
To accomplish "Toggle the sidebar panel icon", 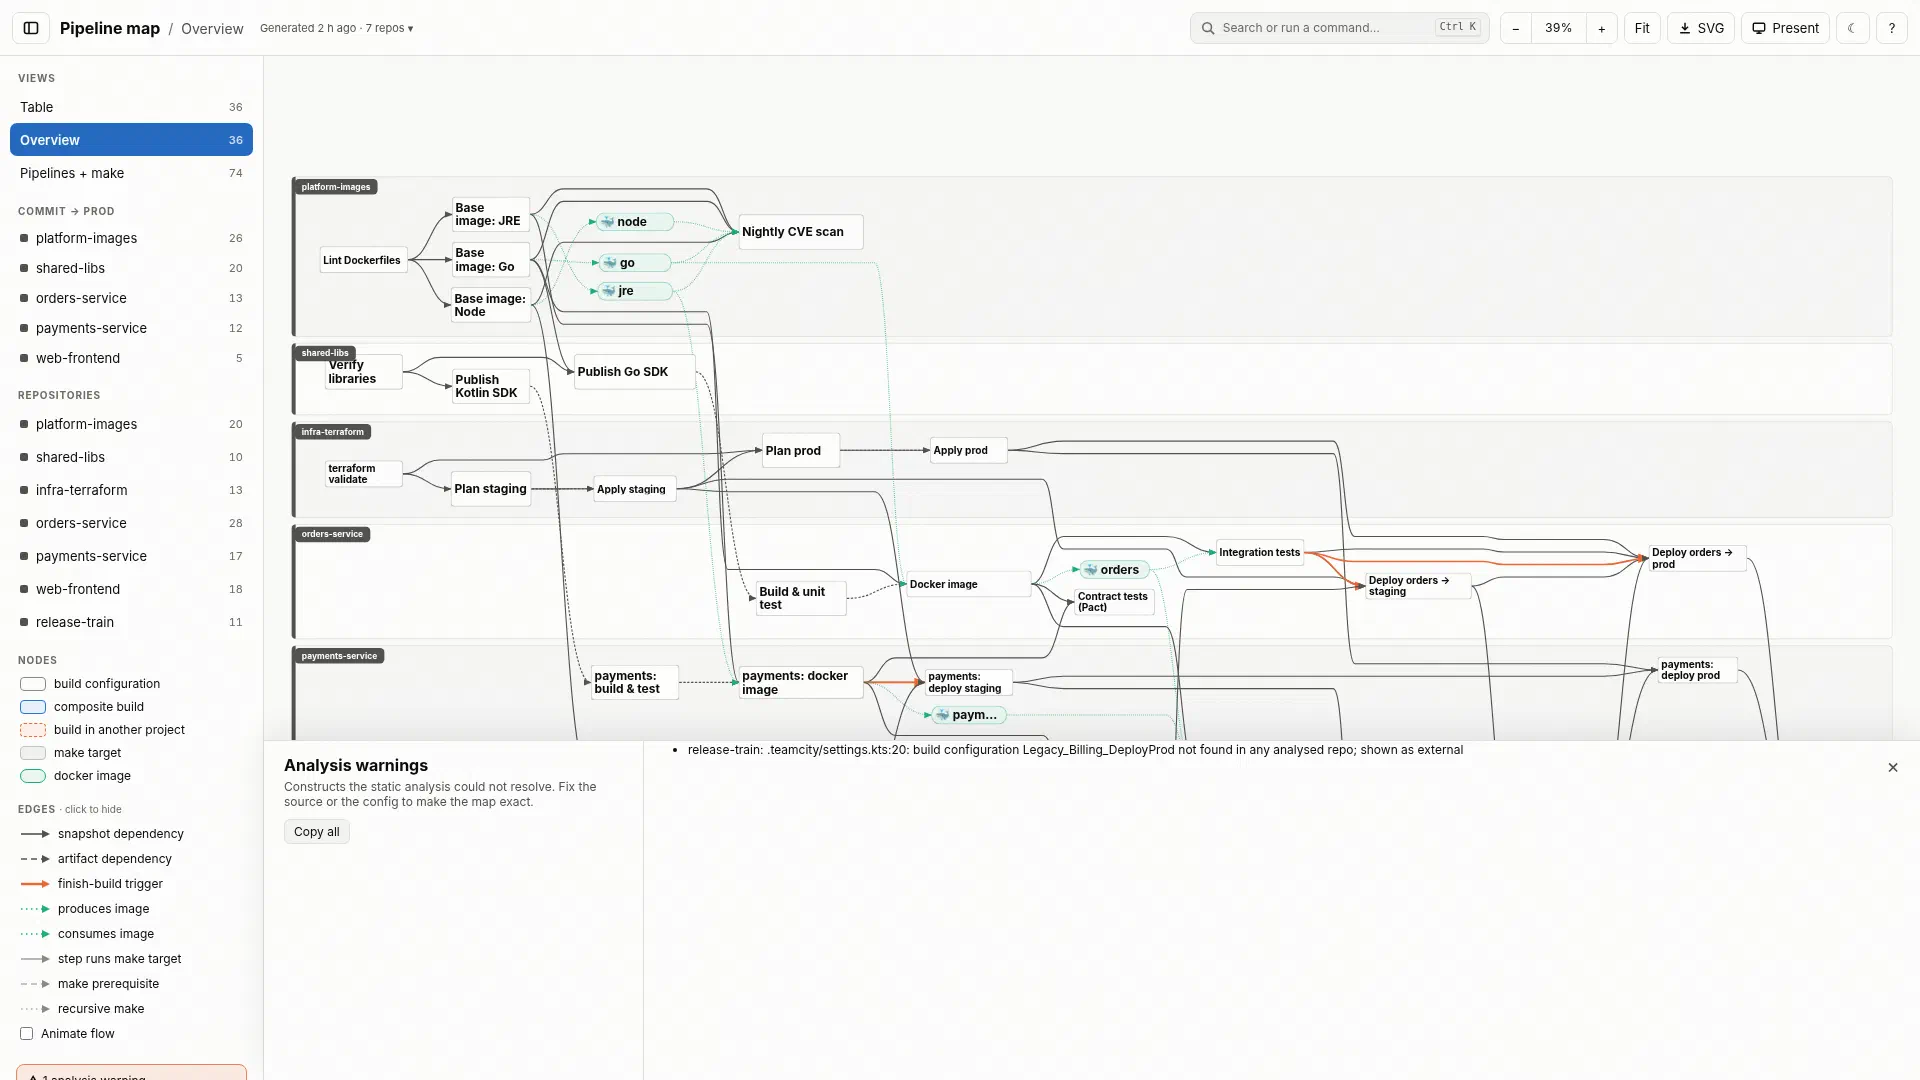I will tap(31, 28).
